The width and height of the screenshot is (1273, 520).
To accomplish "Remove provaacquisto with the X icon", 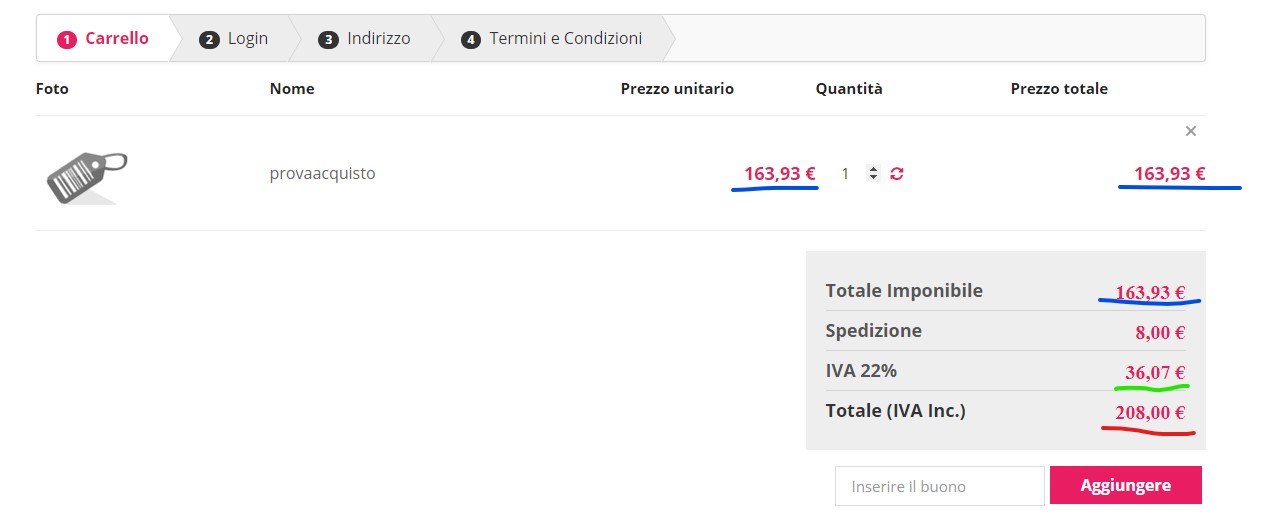I will 1190,131.
